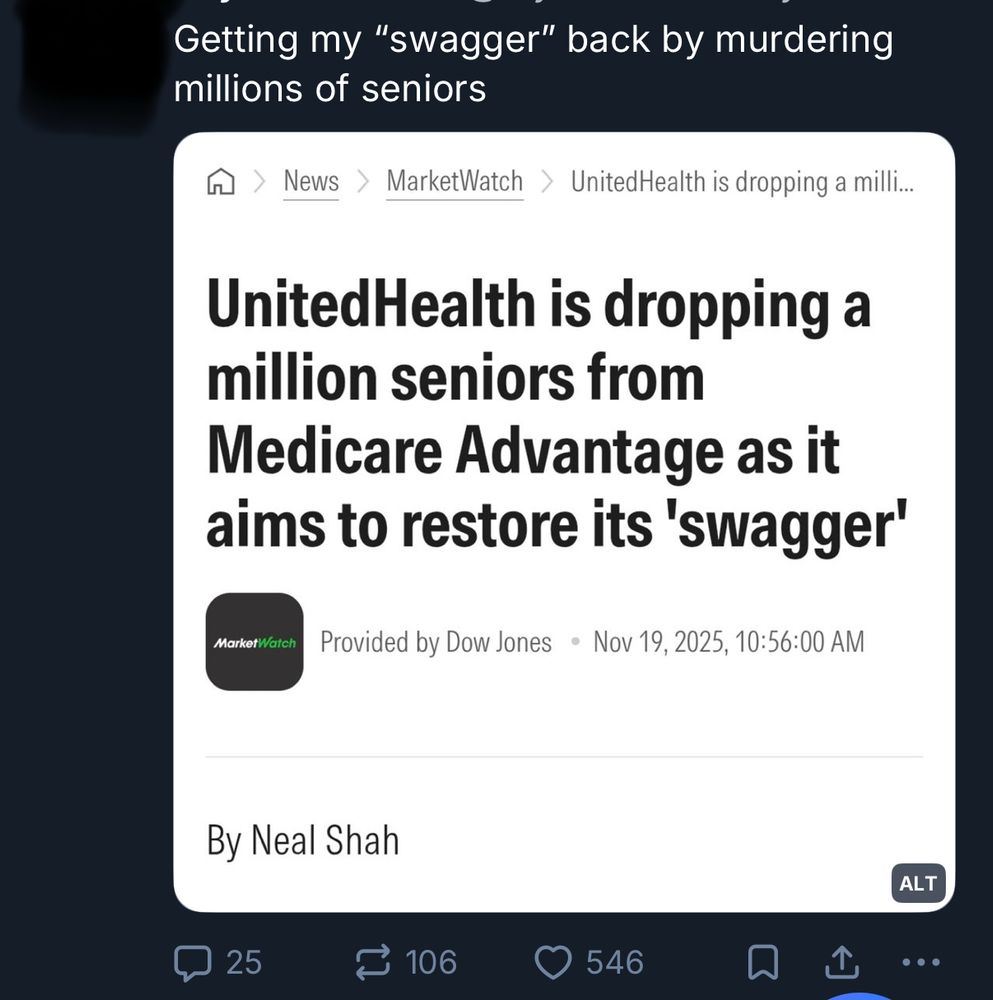Click the 'Provided by Dow Jones' text

(436, 641)
